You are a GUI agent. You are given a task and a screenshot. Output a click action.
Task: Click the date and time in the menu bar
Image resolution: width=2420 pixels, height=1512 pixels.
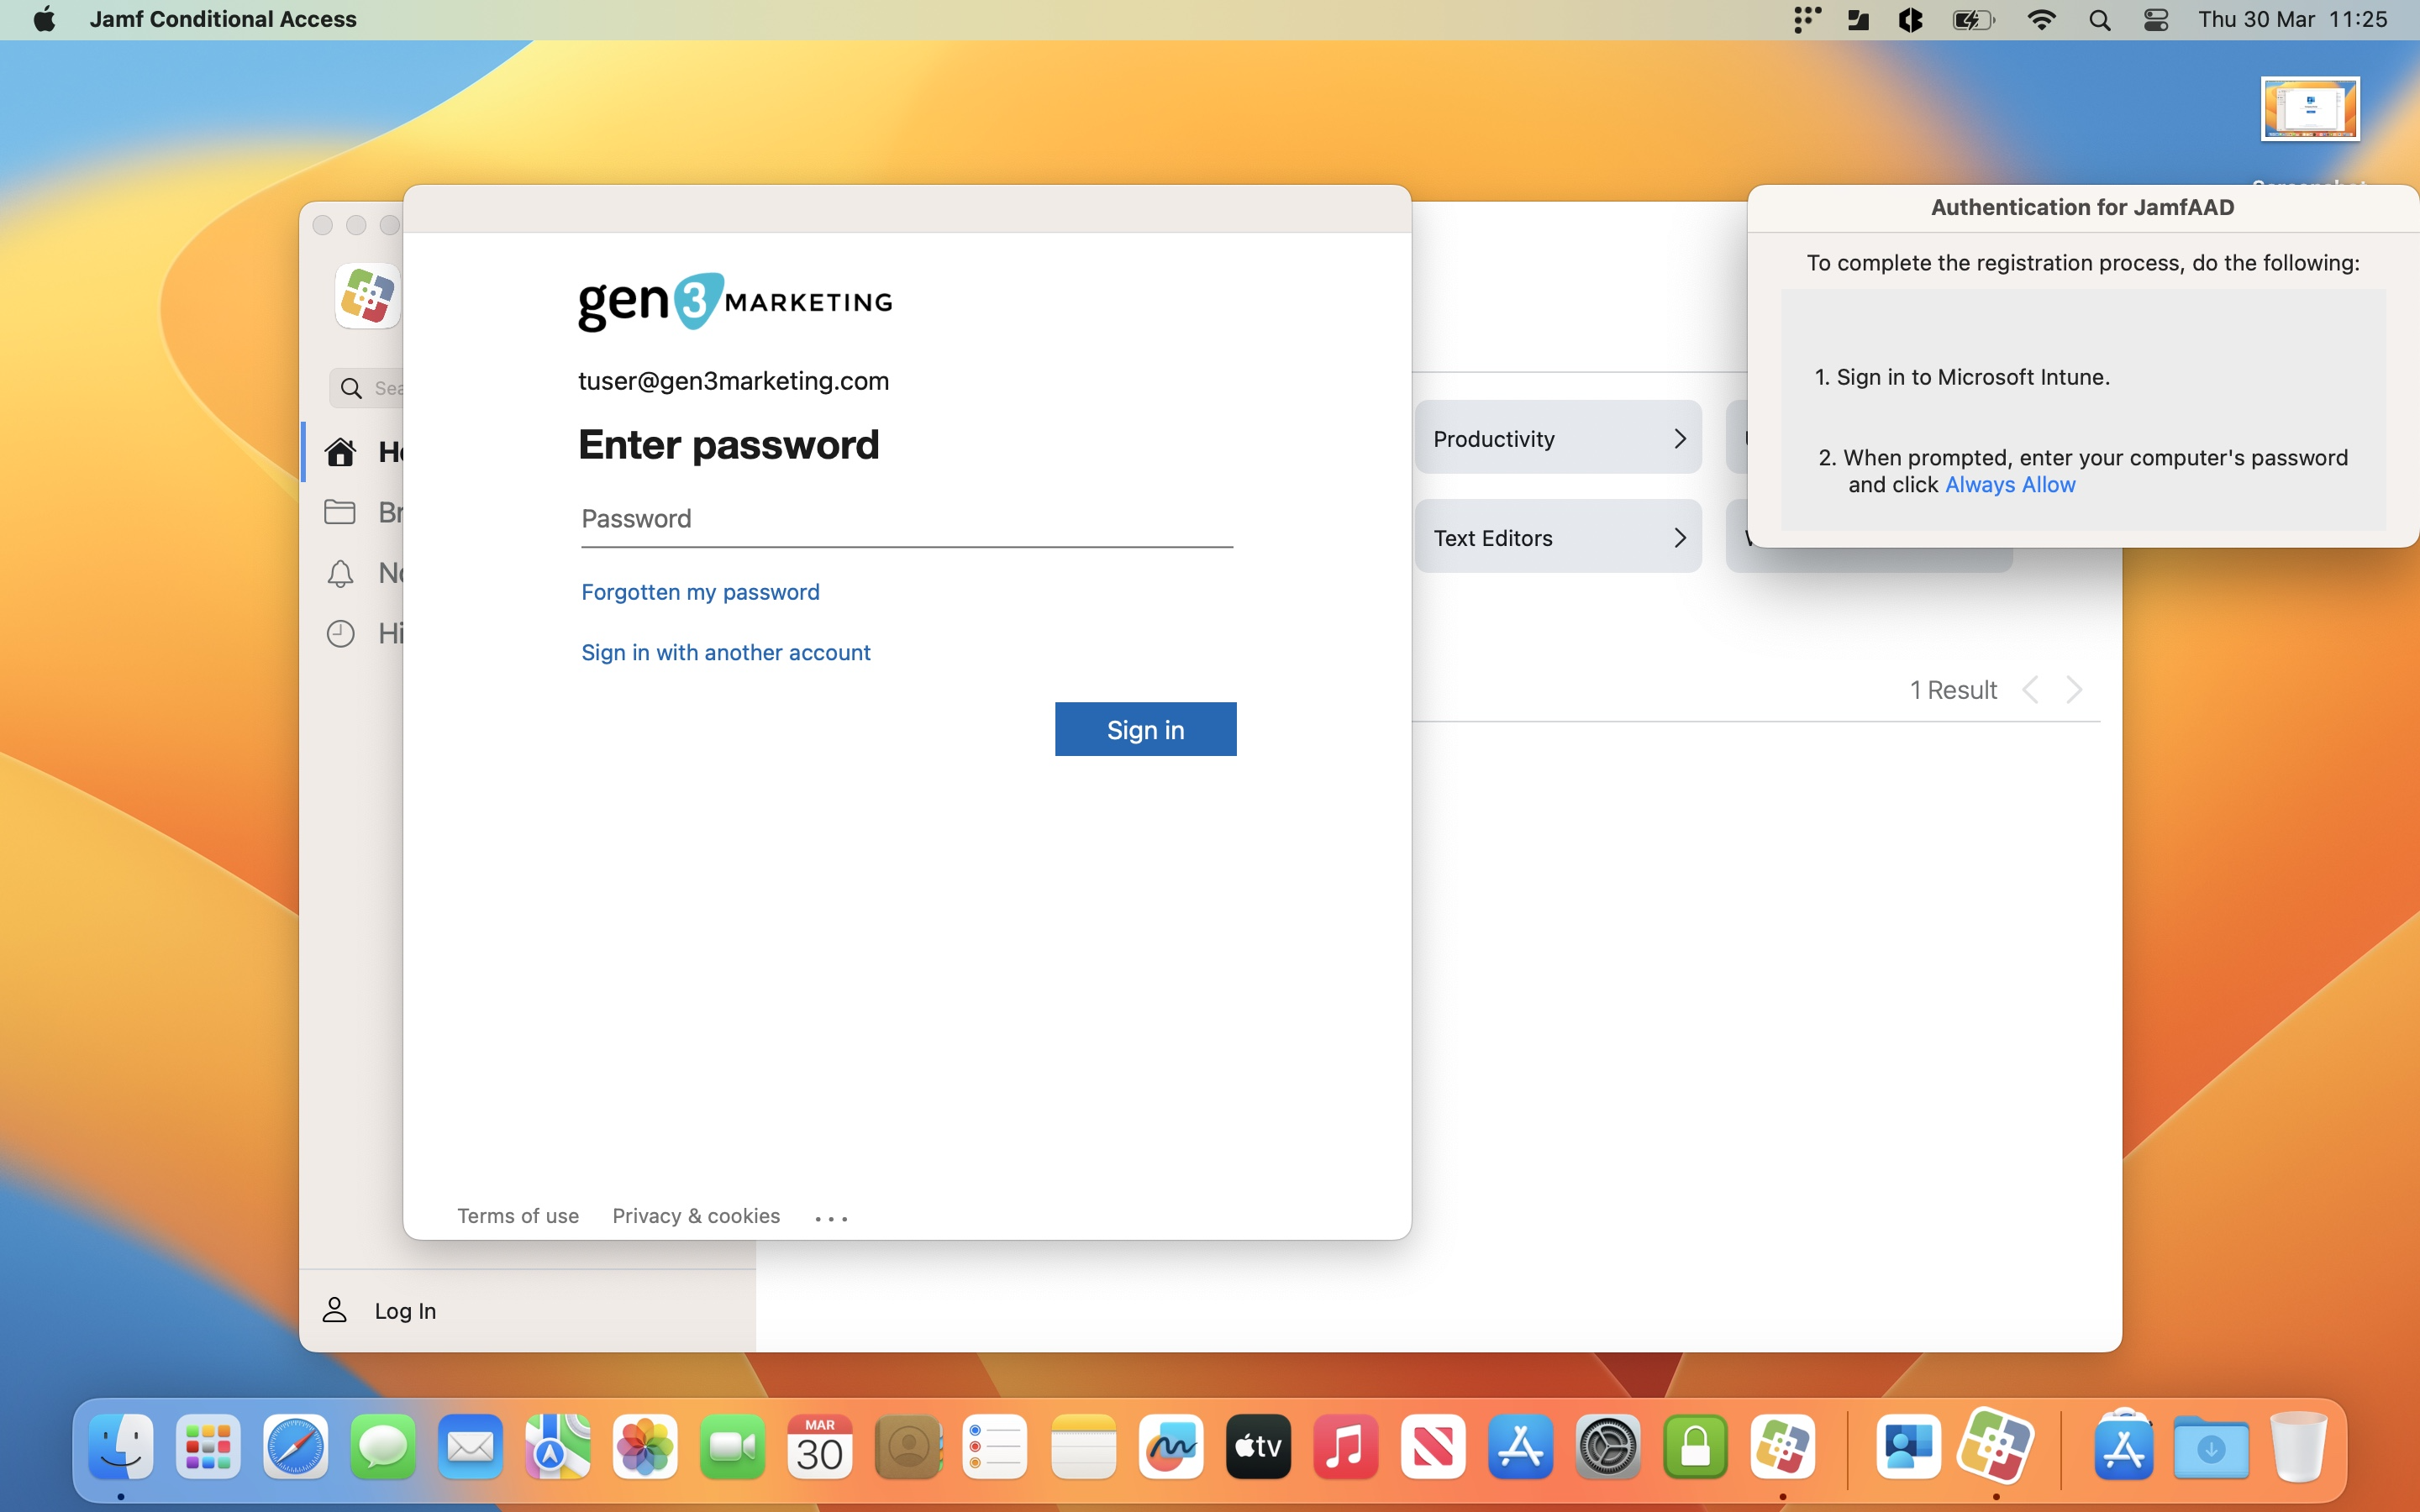pyautogui.click(x=2292, y=19)
